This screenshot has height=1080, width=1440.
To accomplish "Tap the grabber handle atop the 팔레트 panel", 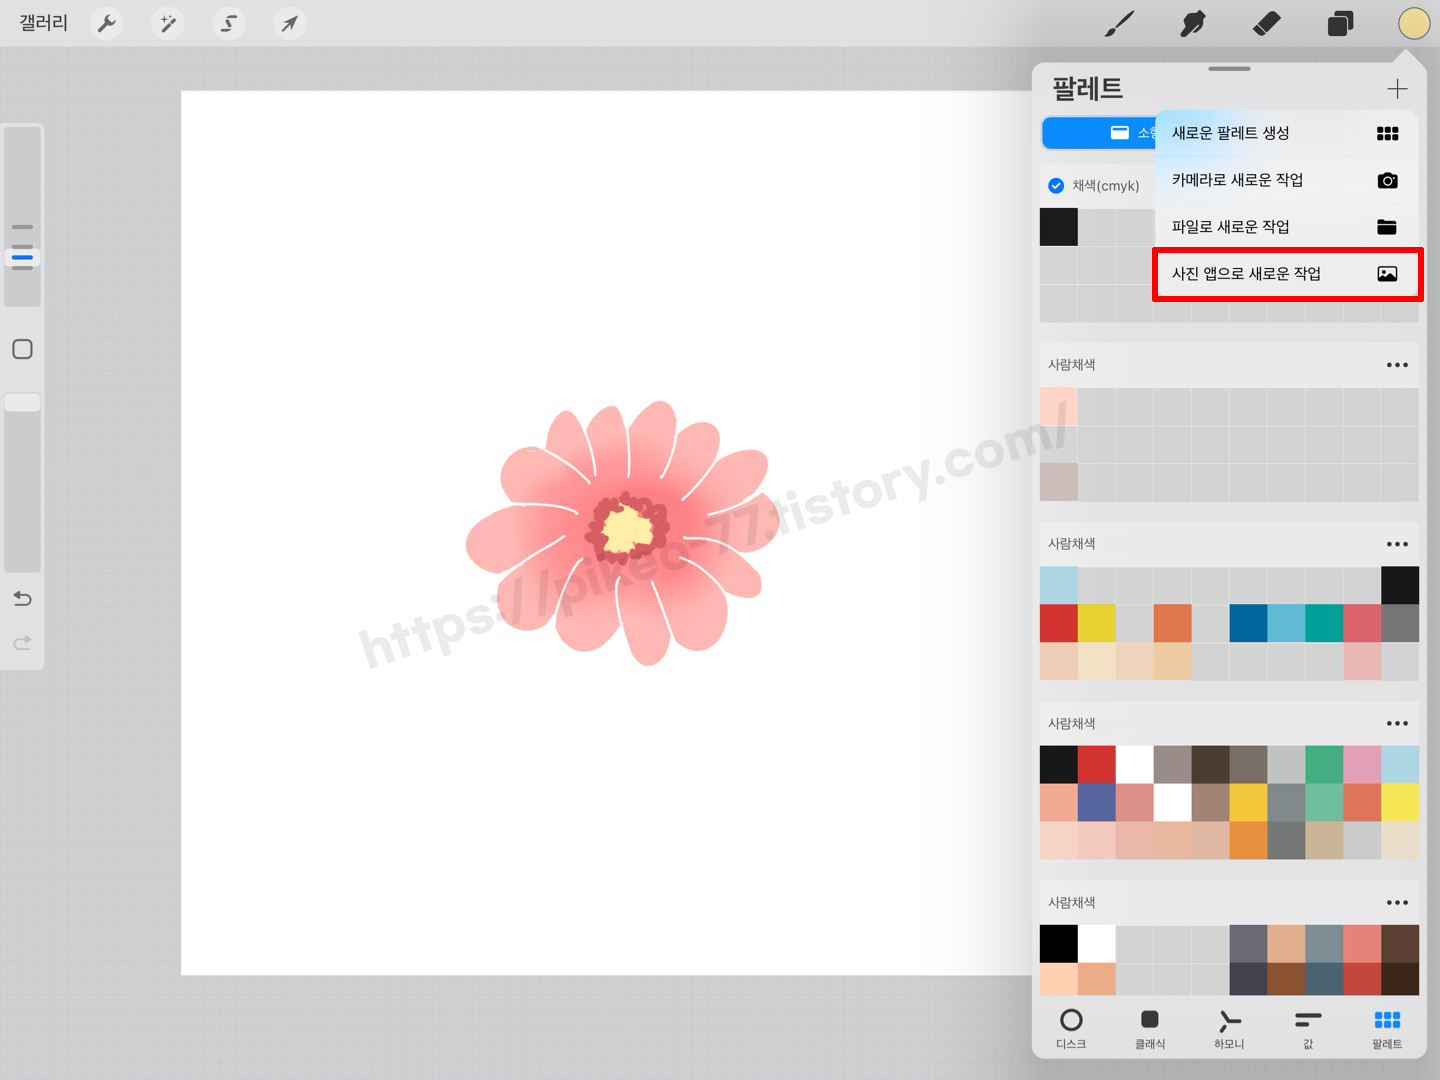I will [1229, 69].
